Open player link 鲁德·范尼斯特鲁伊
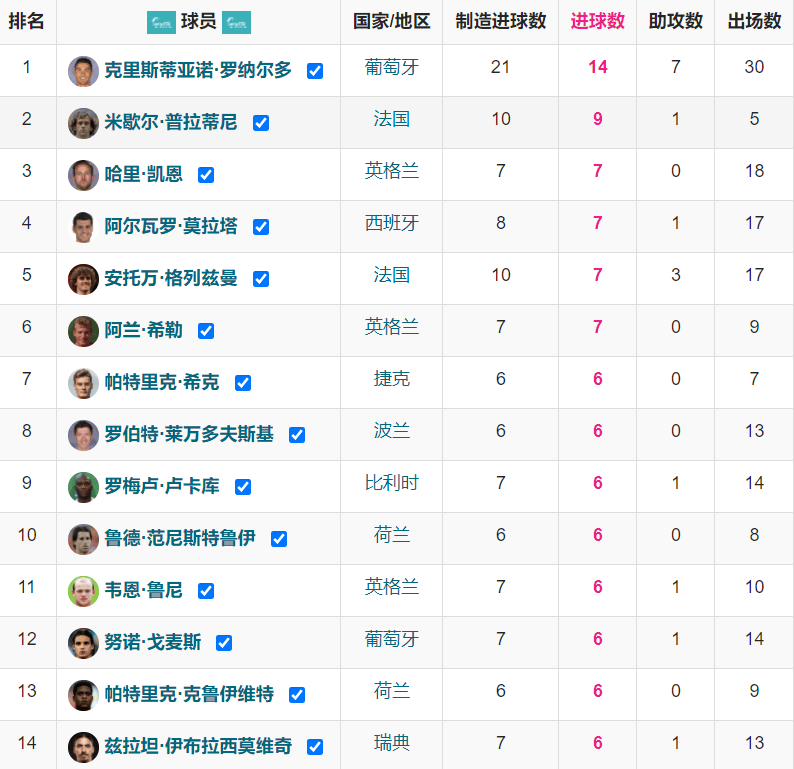The width and height of the screenshot is (794, 769). point(180,538)
